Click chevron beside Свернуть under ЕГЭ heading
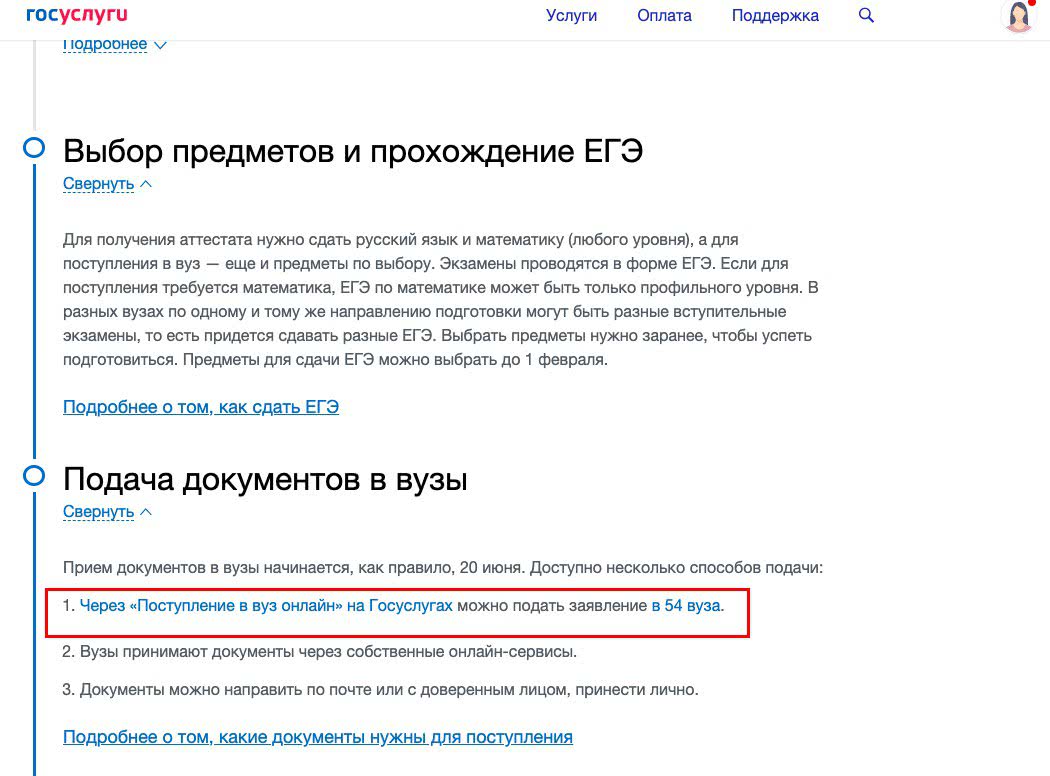This screenshot has width=1050, height=776. [146, 184]
